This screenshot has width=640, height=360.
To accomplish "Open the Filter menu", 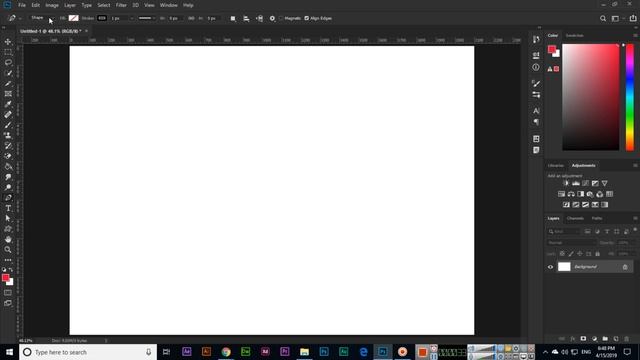I will [x=121, y=5].
